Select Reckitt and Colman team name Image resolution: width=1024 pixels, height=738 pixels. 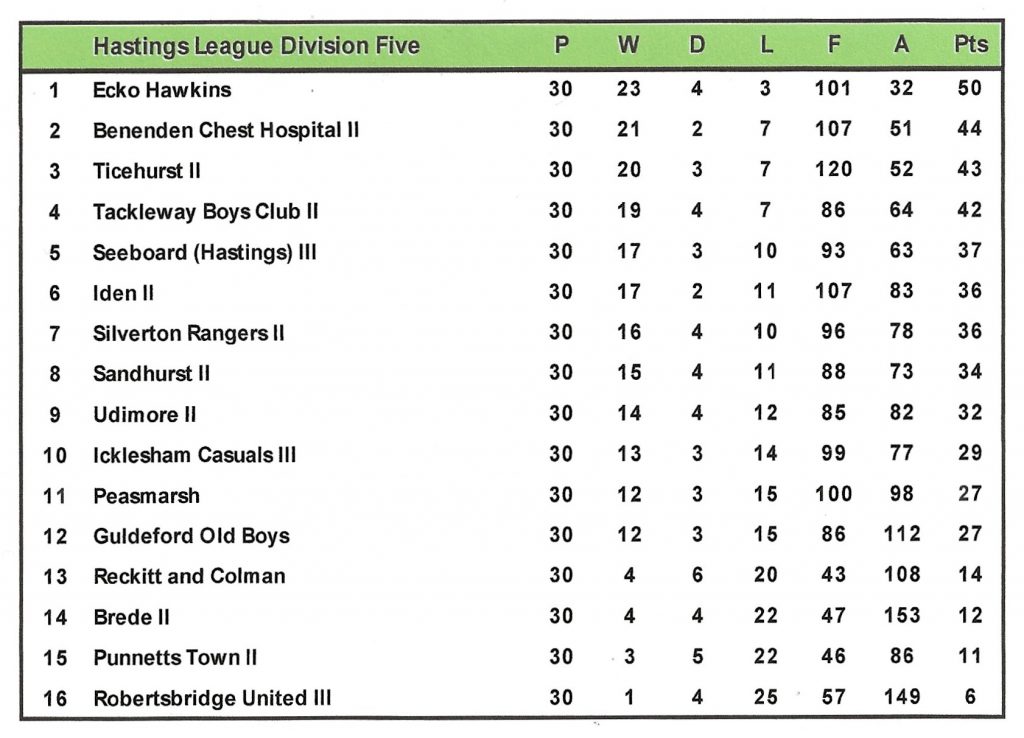point(189,577)
